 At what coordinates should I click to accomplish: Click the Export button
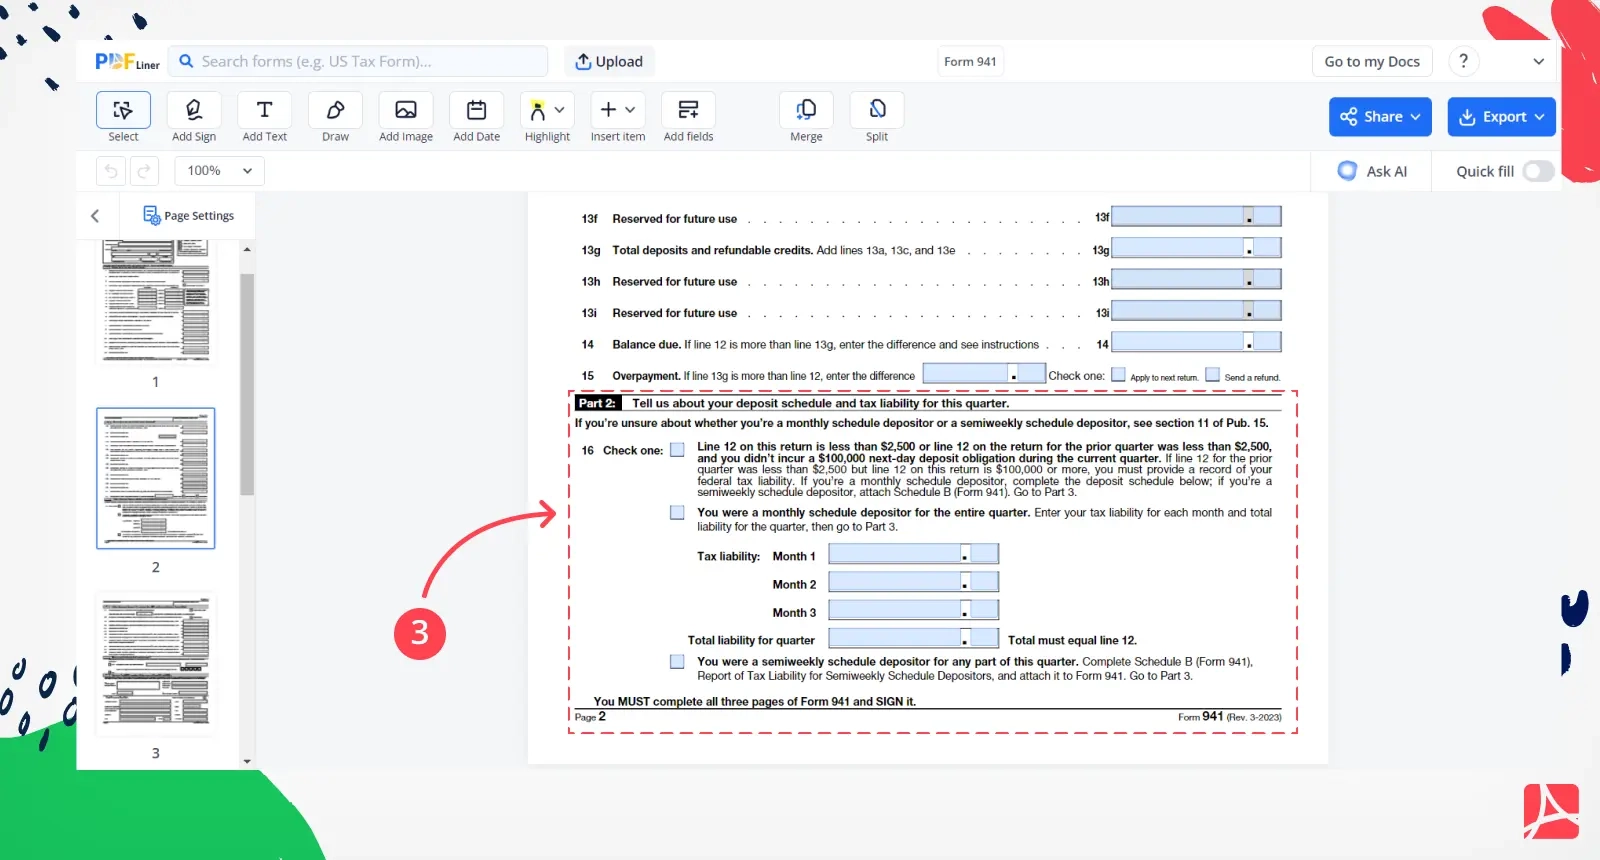(1501, 117)
